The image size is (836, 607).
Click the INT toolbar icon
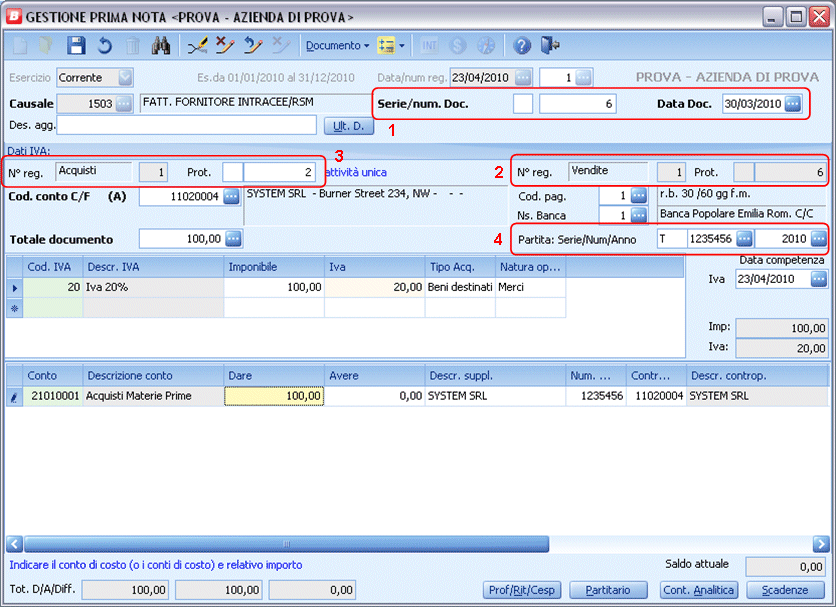429,46
